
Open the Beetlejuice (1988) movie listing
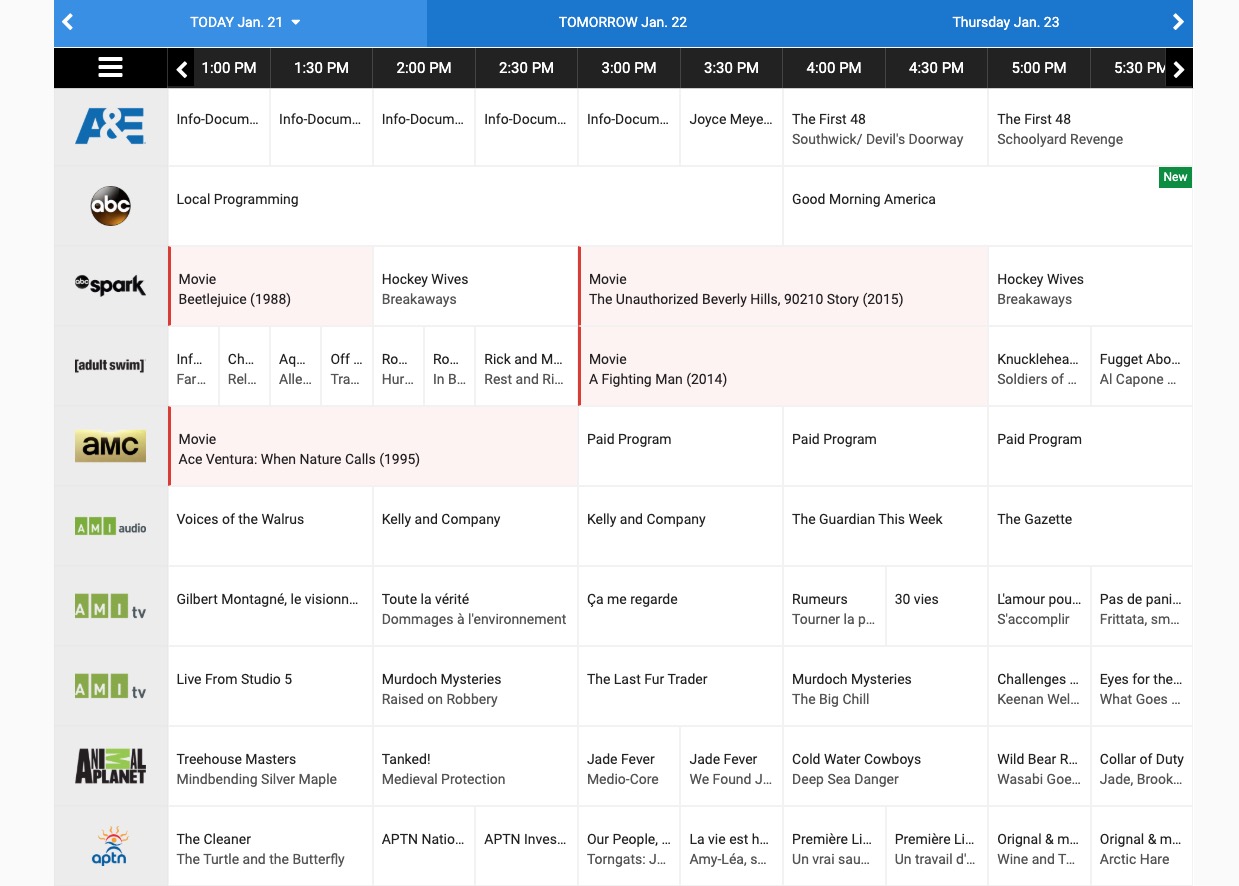coord(270,286)
